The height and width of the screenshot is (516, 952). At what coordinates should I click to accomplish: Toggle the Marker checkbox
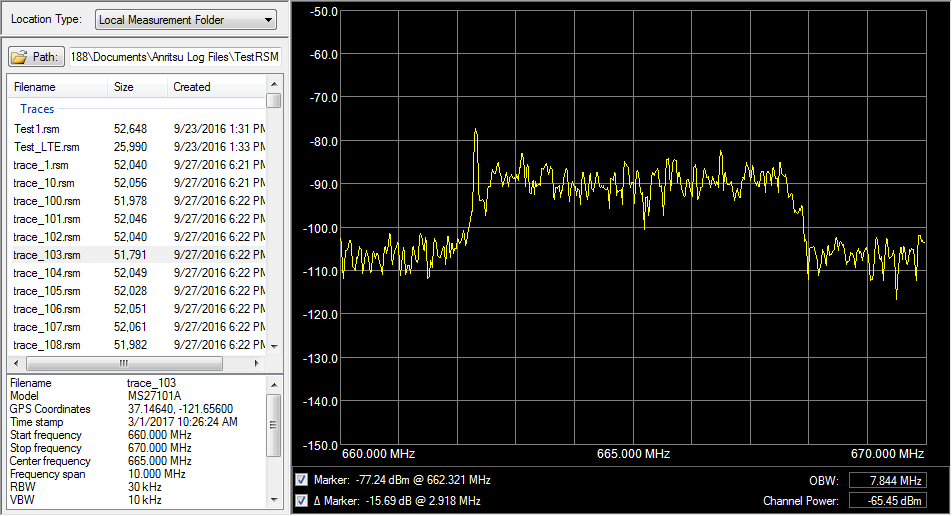pos(302,480)
